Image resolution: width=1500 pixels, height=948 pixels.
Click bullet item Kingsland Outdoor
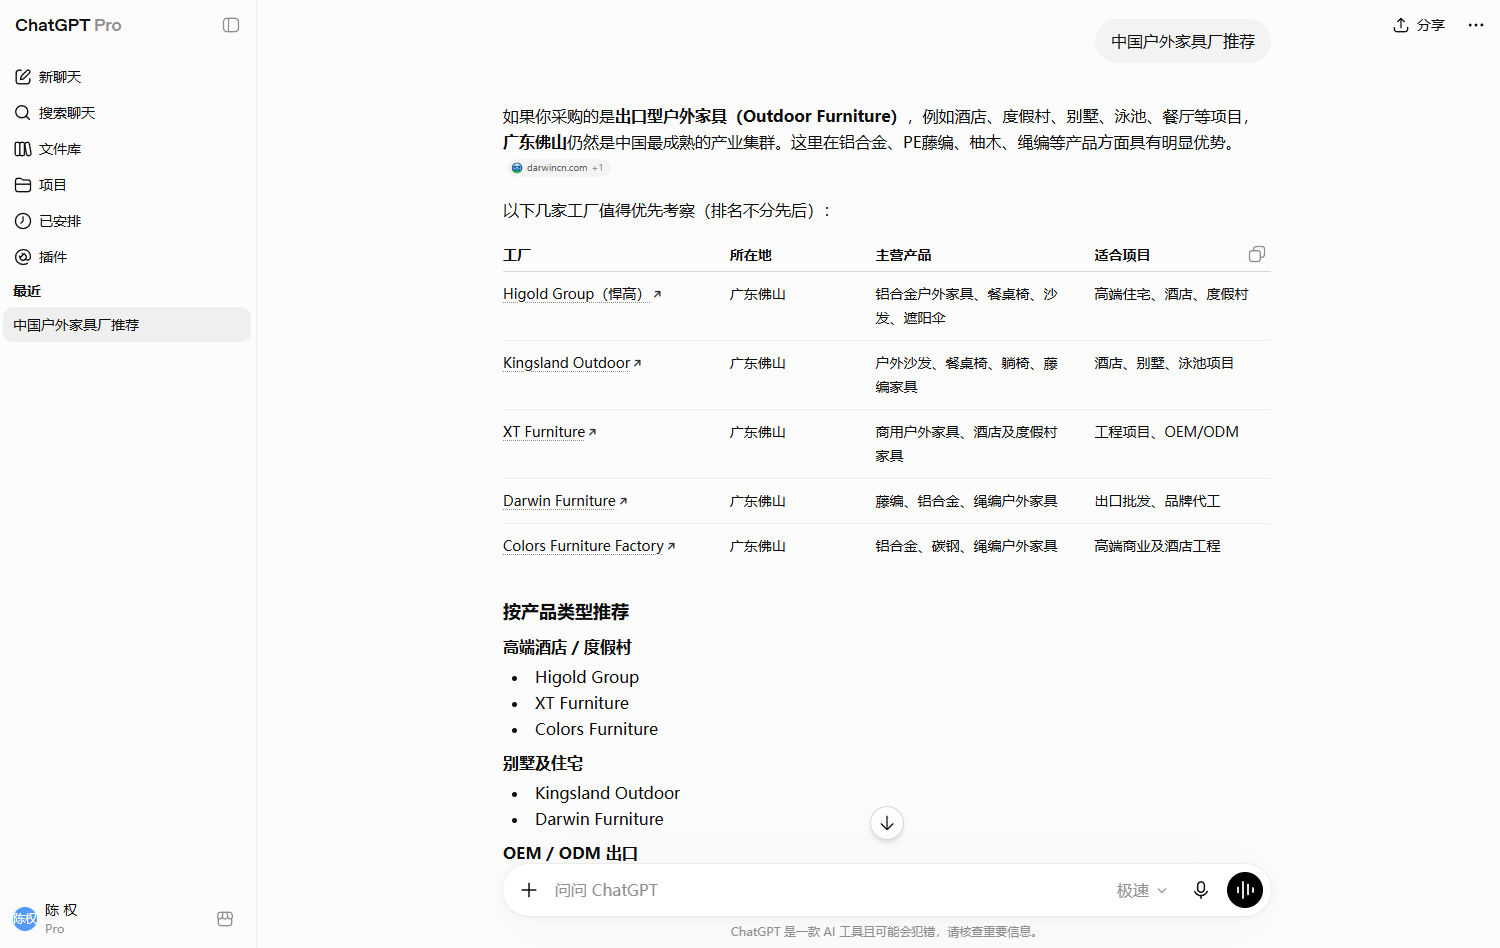pyautogui.click(x=607, y=793)
